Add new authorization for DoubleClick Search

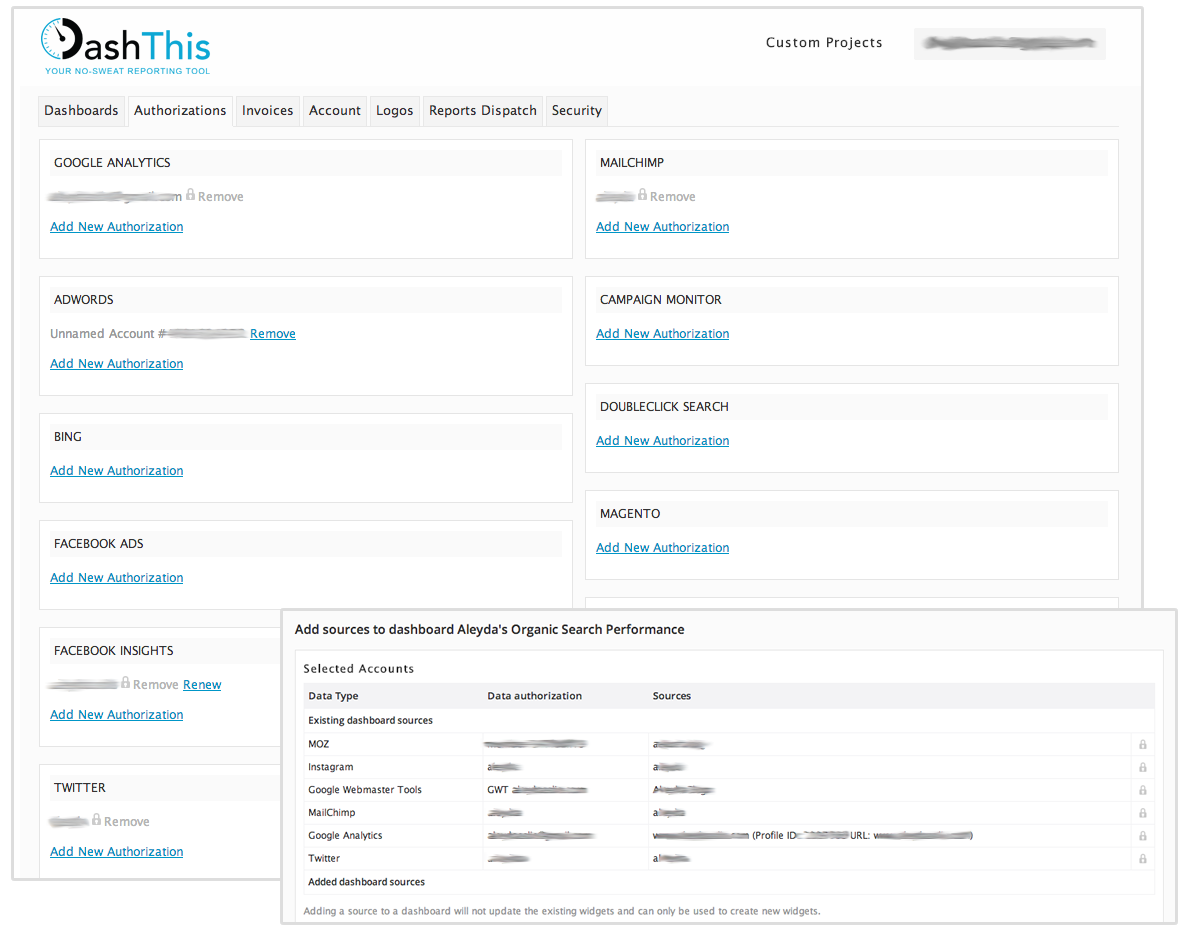tap(662, 441)
